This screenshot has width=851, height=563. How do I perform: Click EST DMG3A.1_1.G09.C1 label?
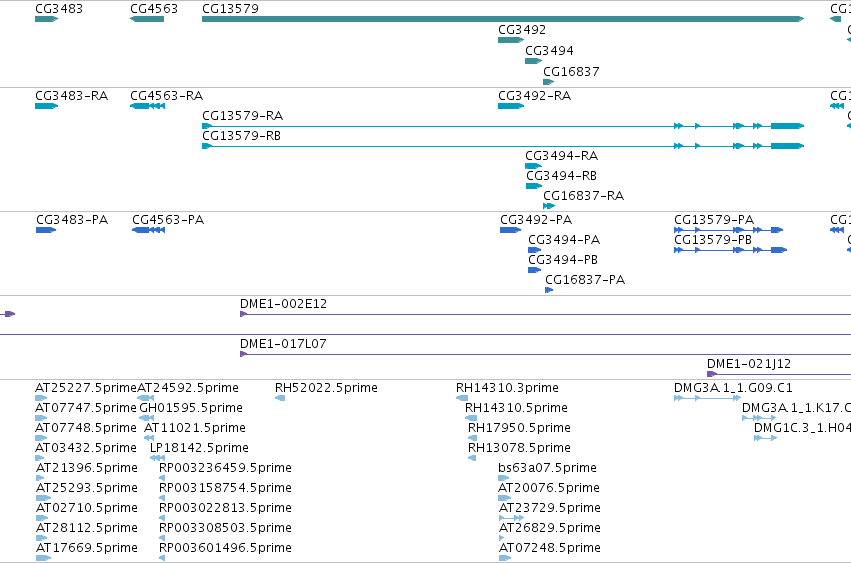point(733,388)
